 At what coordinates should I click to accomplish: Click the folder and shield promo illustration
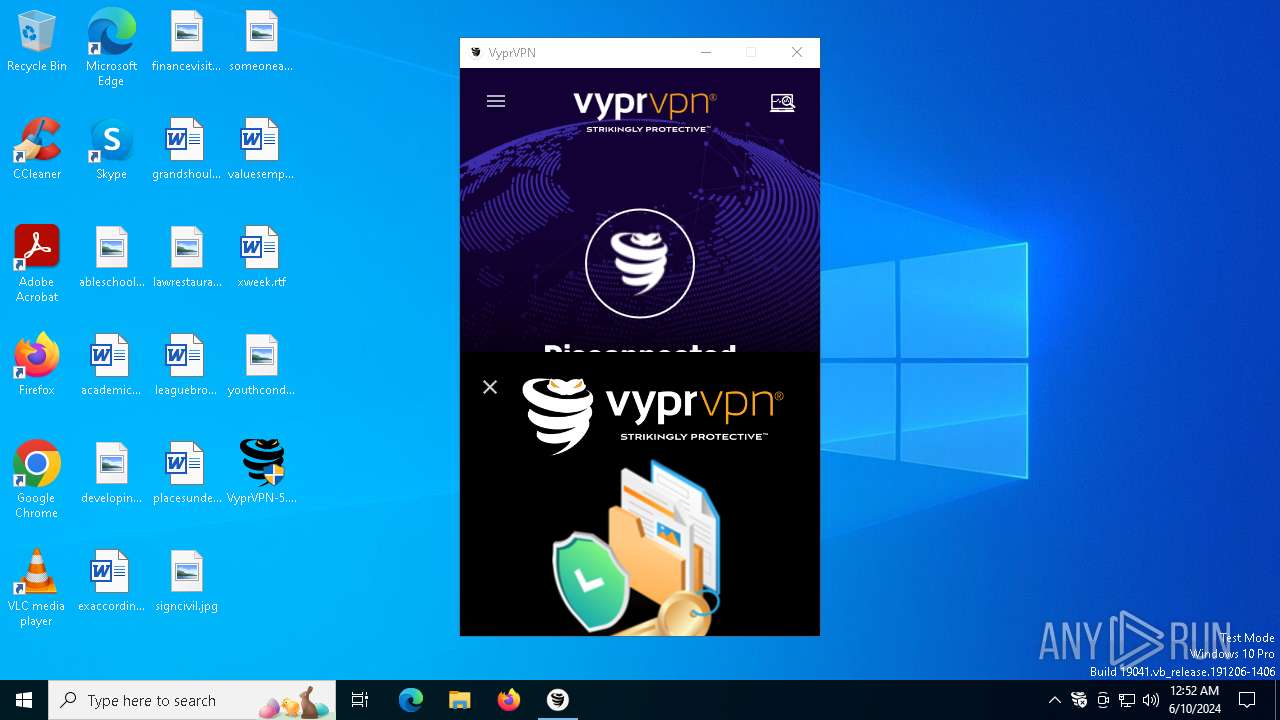[x=636, y=548]
